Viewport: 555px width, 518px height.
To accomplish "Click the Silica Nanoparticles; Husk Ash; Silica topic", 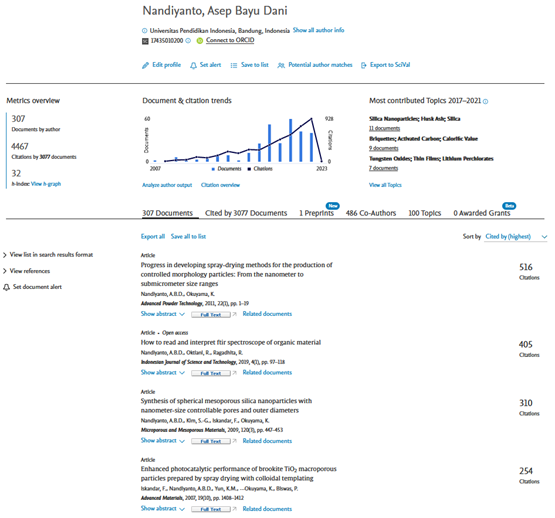I will [414, 119].
